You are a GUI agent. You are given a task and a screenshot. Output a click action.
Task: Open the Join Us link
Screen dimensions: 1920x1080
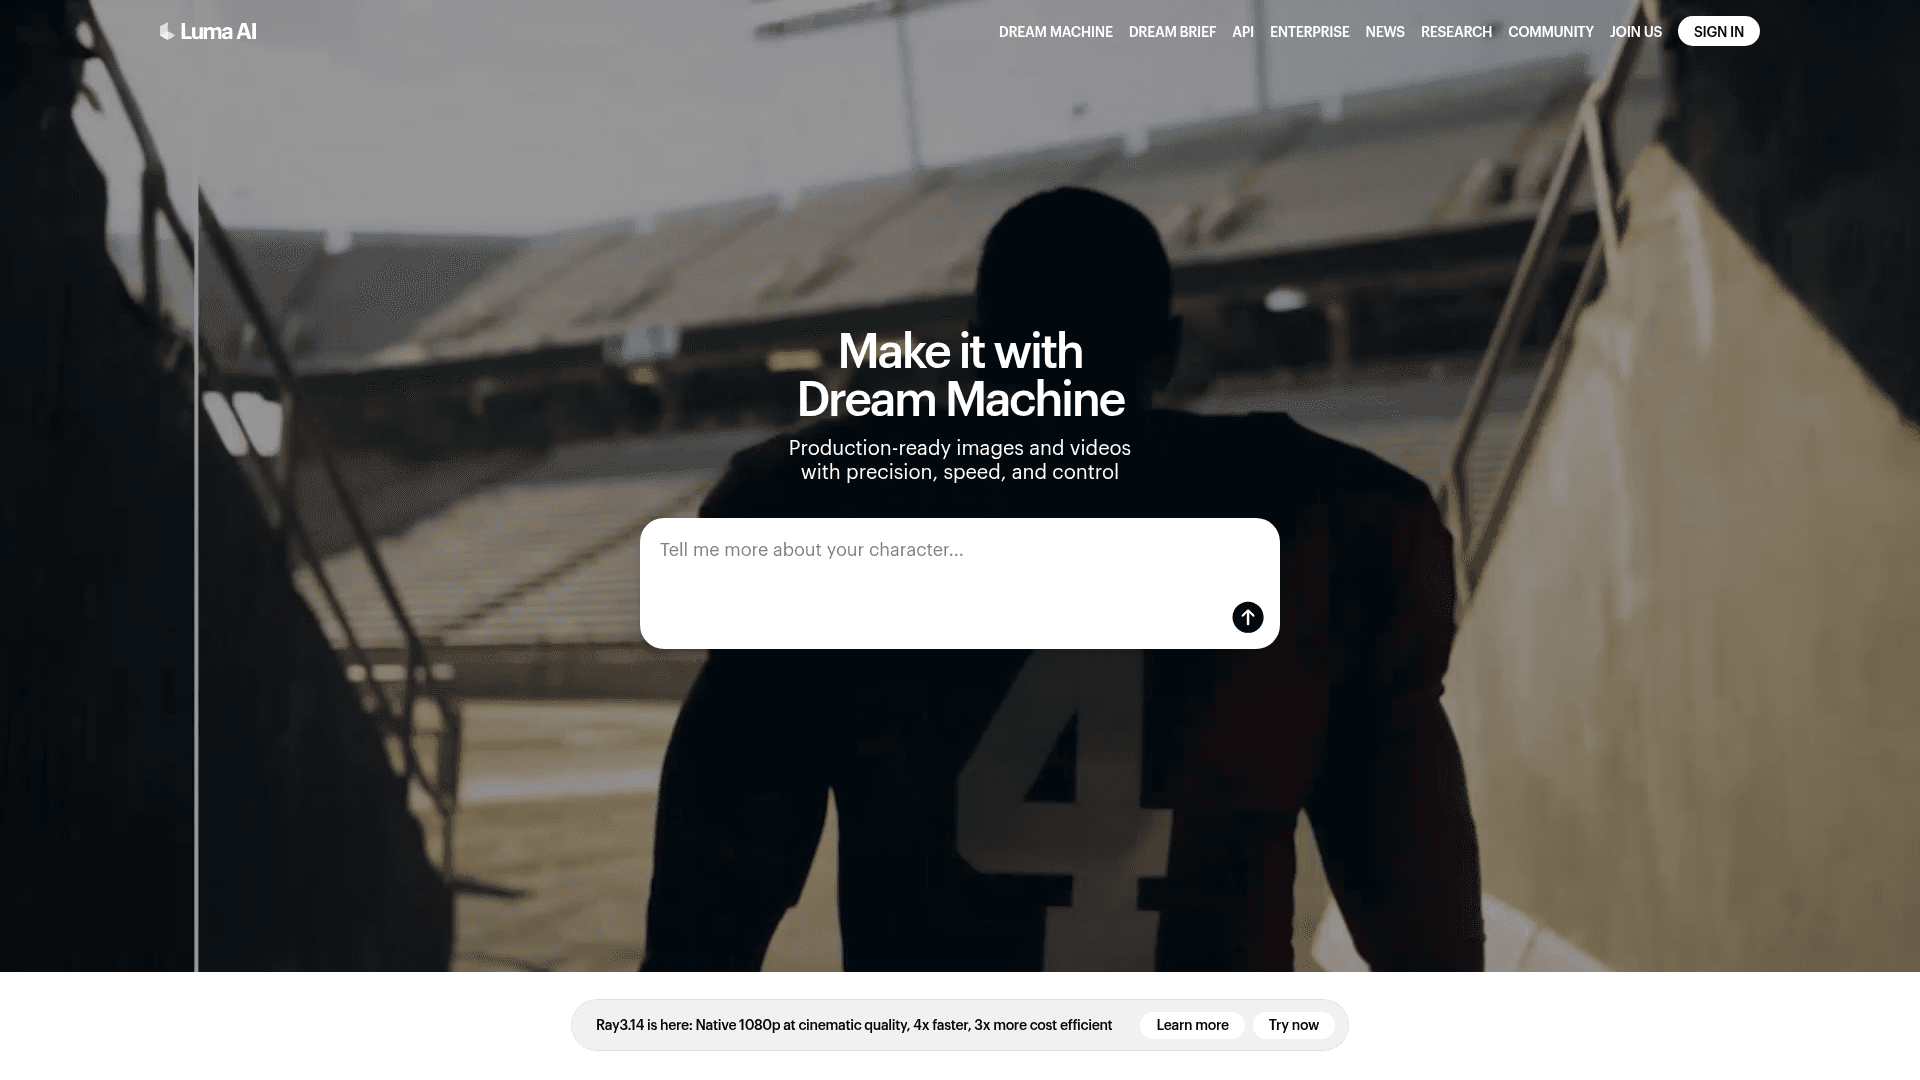coord(1635,32)
